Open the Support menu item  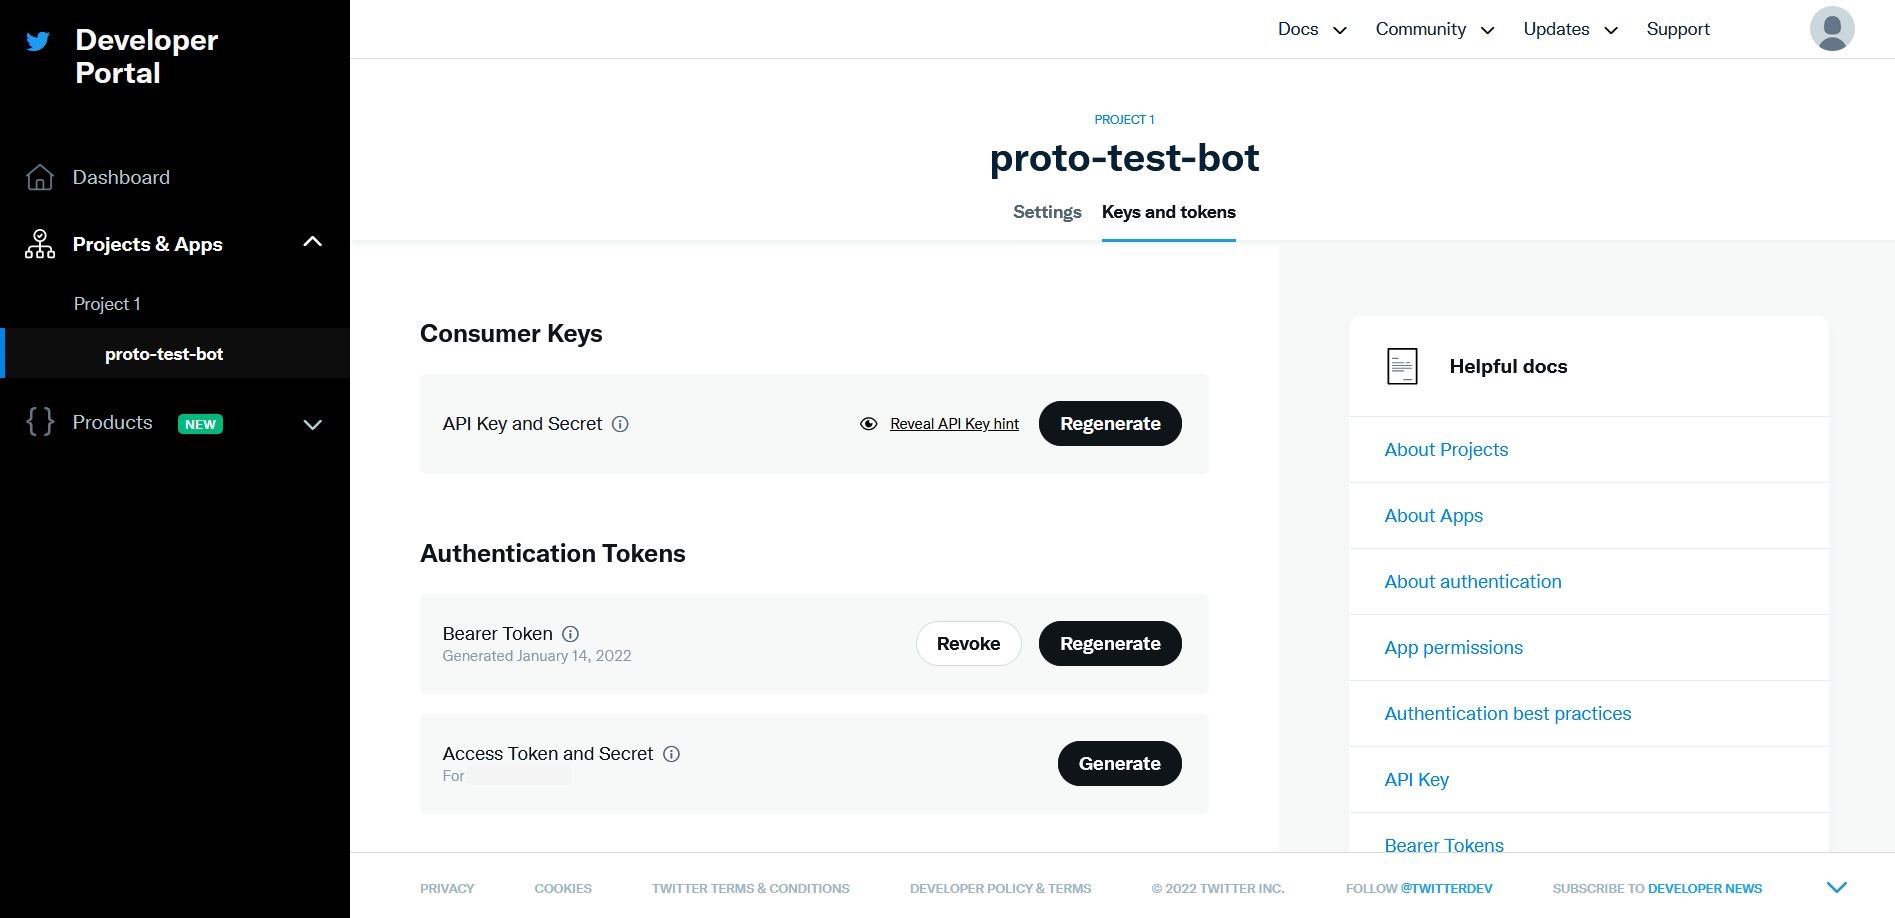pyautogui.click(x=1678, y=29)
